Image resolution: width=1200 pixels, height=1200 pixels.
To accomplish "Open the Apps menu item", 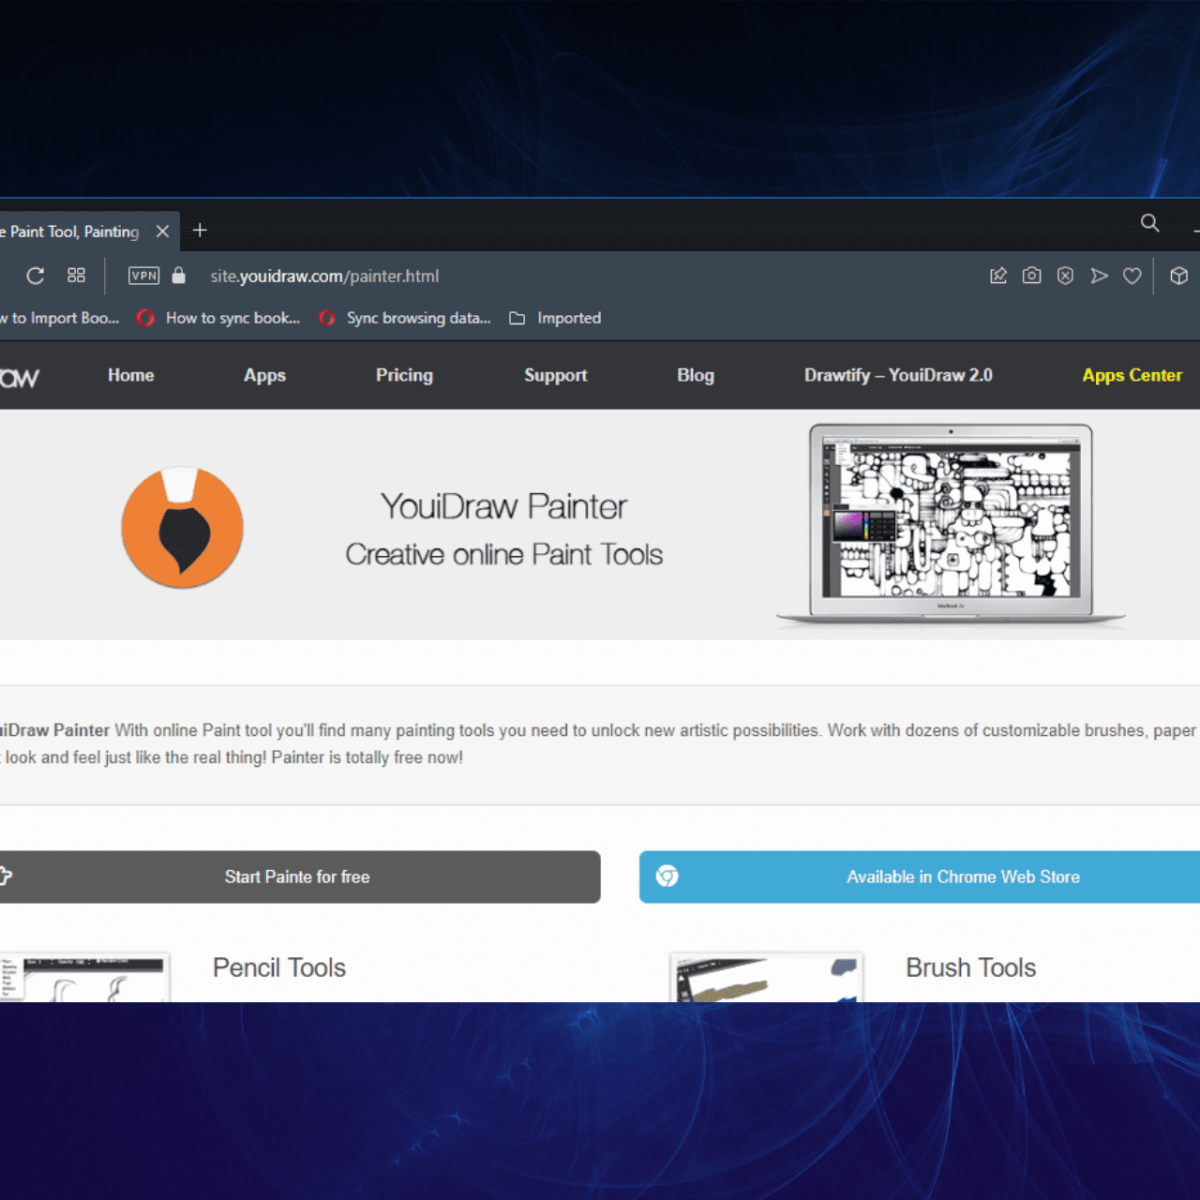I will [x=265, y=375].
